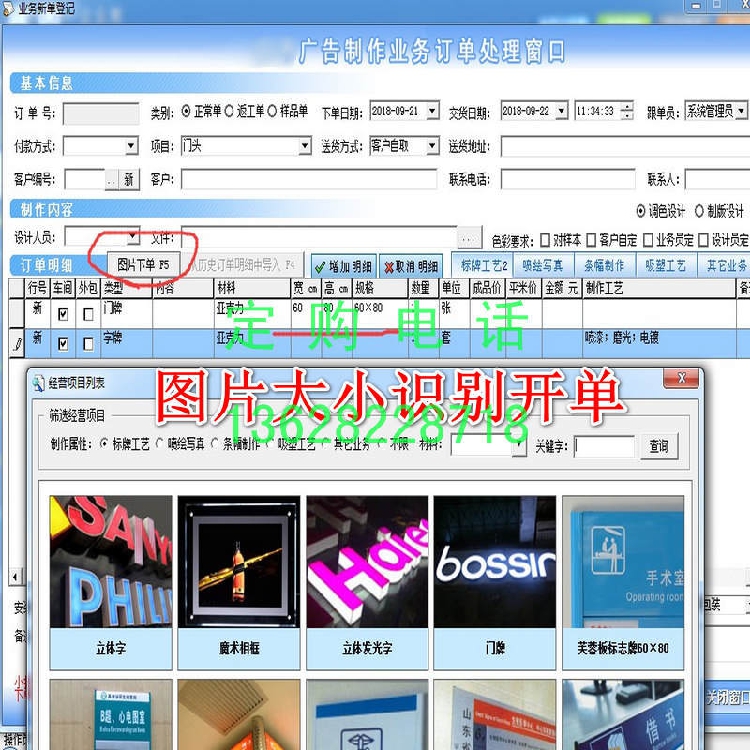Click the 送货地址 input field
The image size is (750, 750).
point(625,146)
